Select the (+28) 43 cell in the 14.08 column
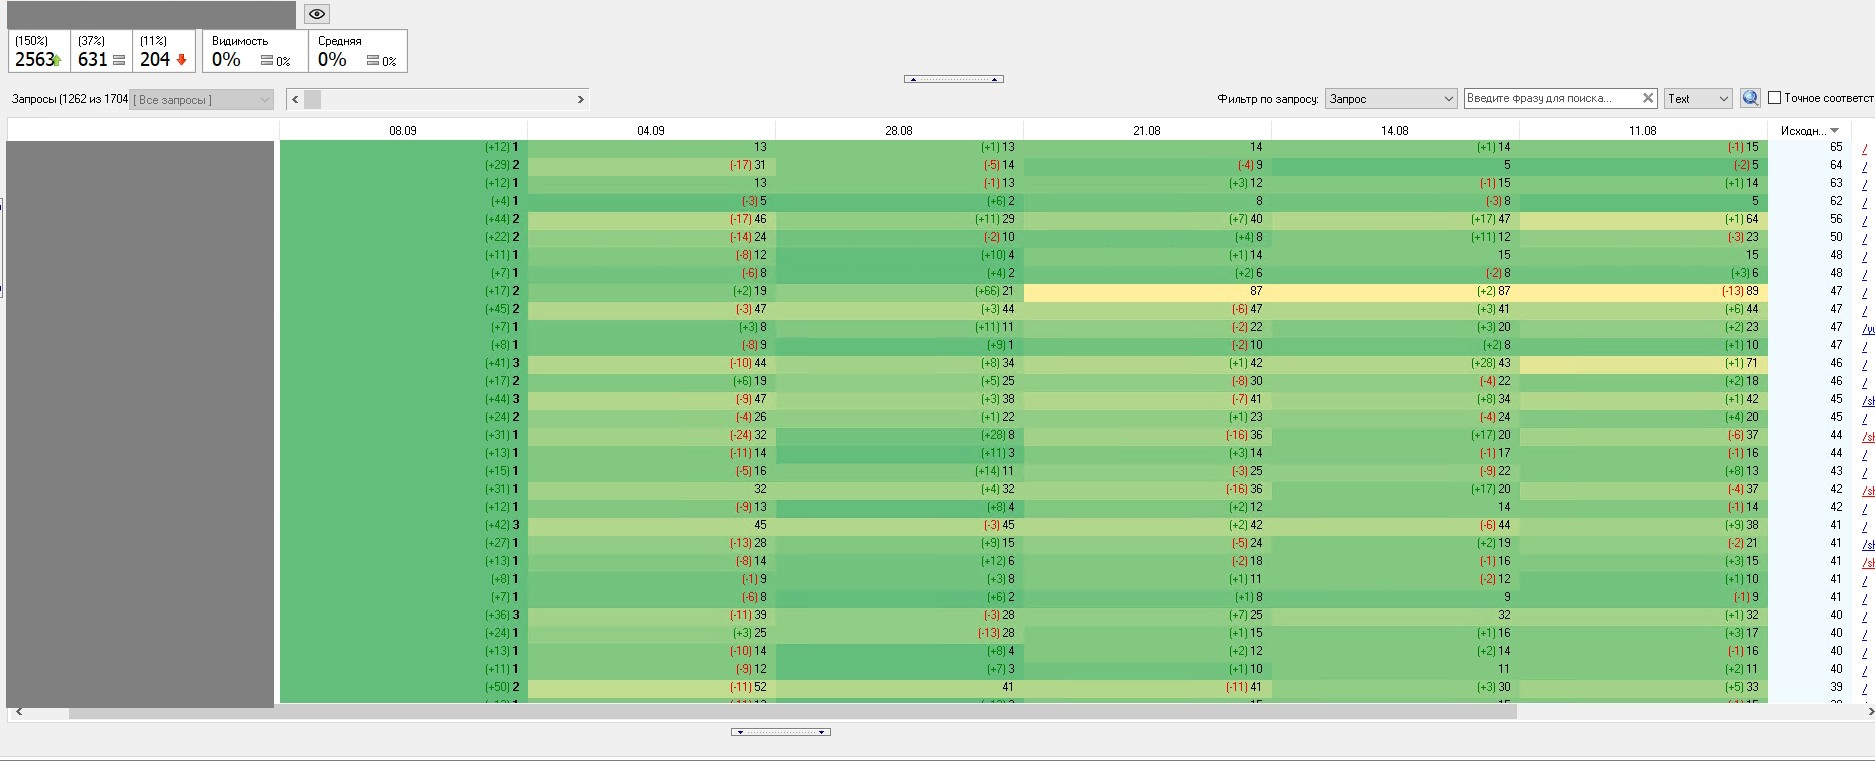The image size is (1875, 762). pyautogui.click(x=1395, y=363)
